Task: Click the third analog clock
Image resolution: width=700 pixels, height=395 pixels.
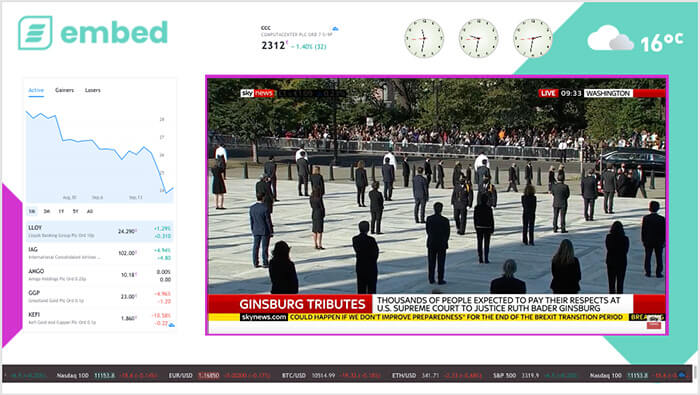Action: [532, 38]
